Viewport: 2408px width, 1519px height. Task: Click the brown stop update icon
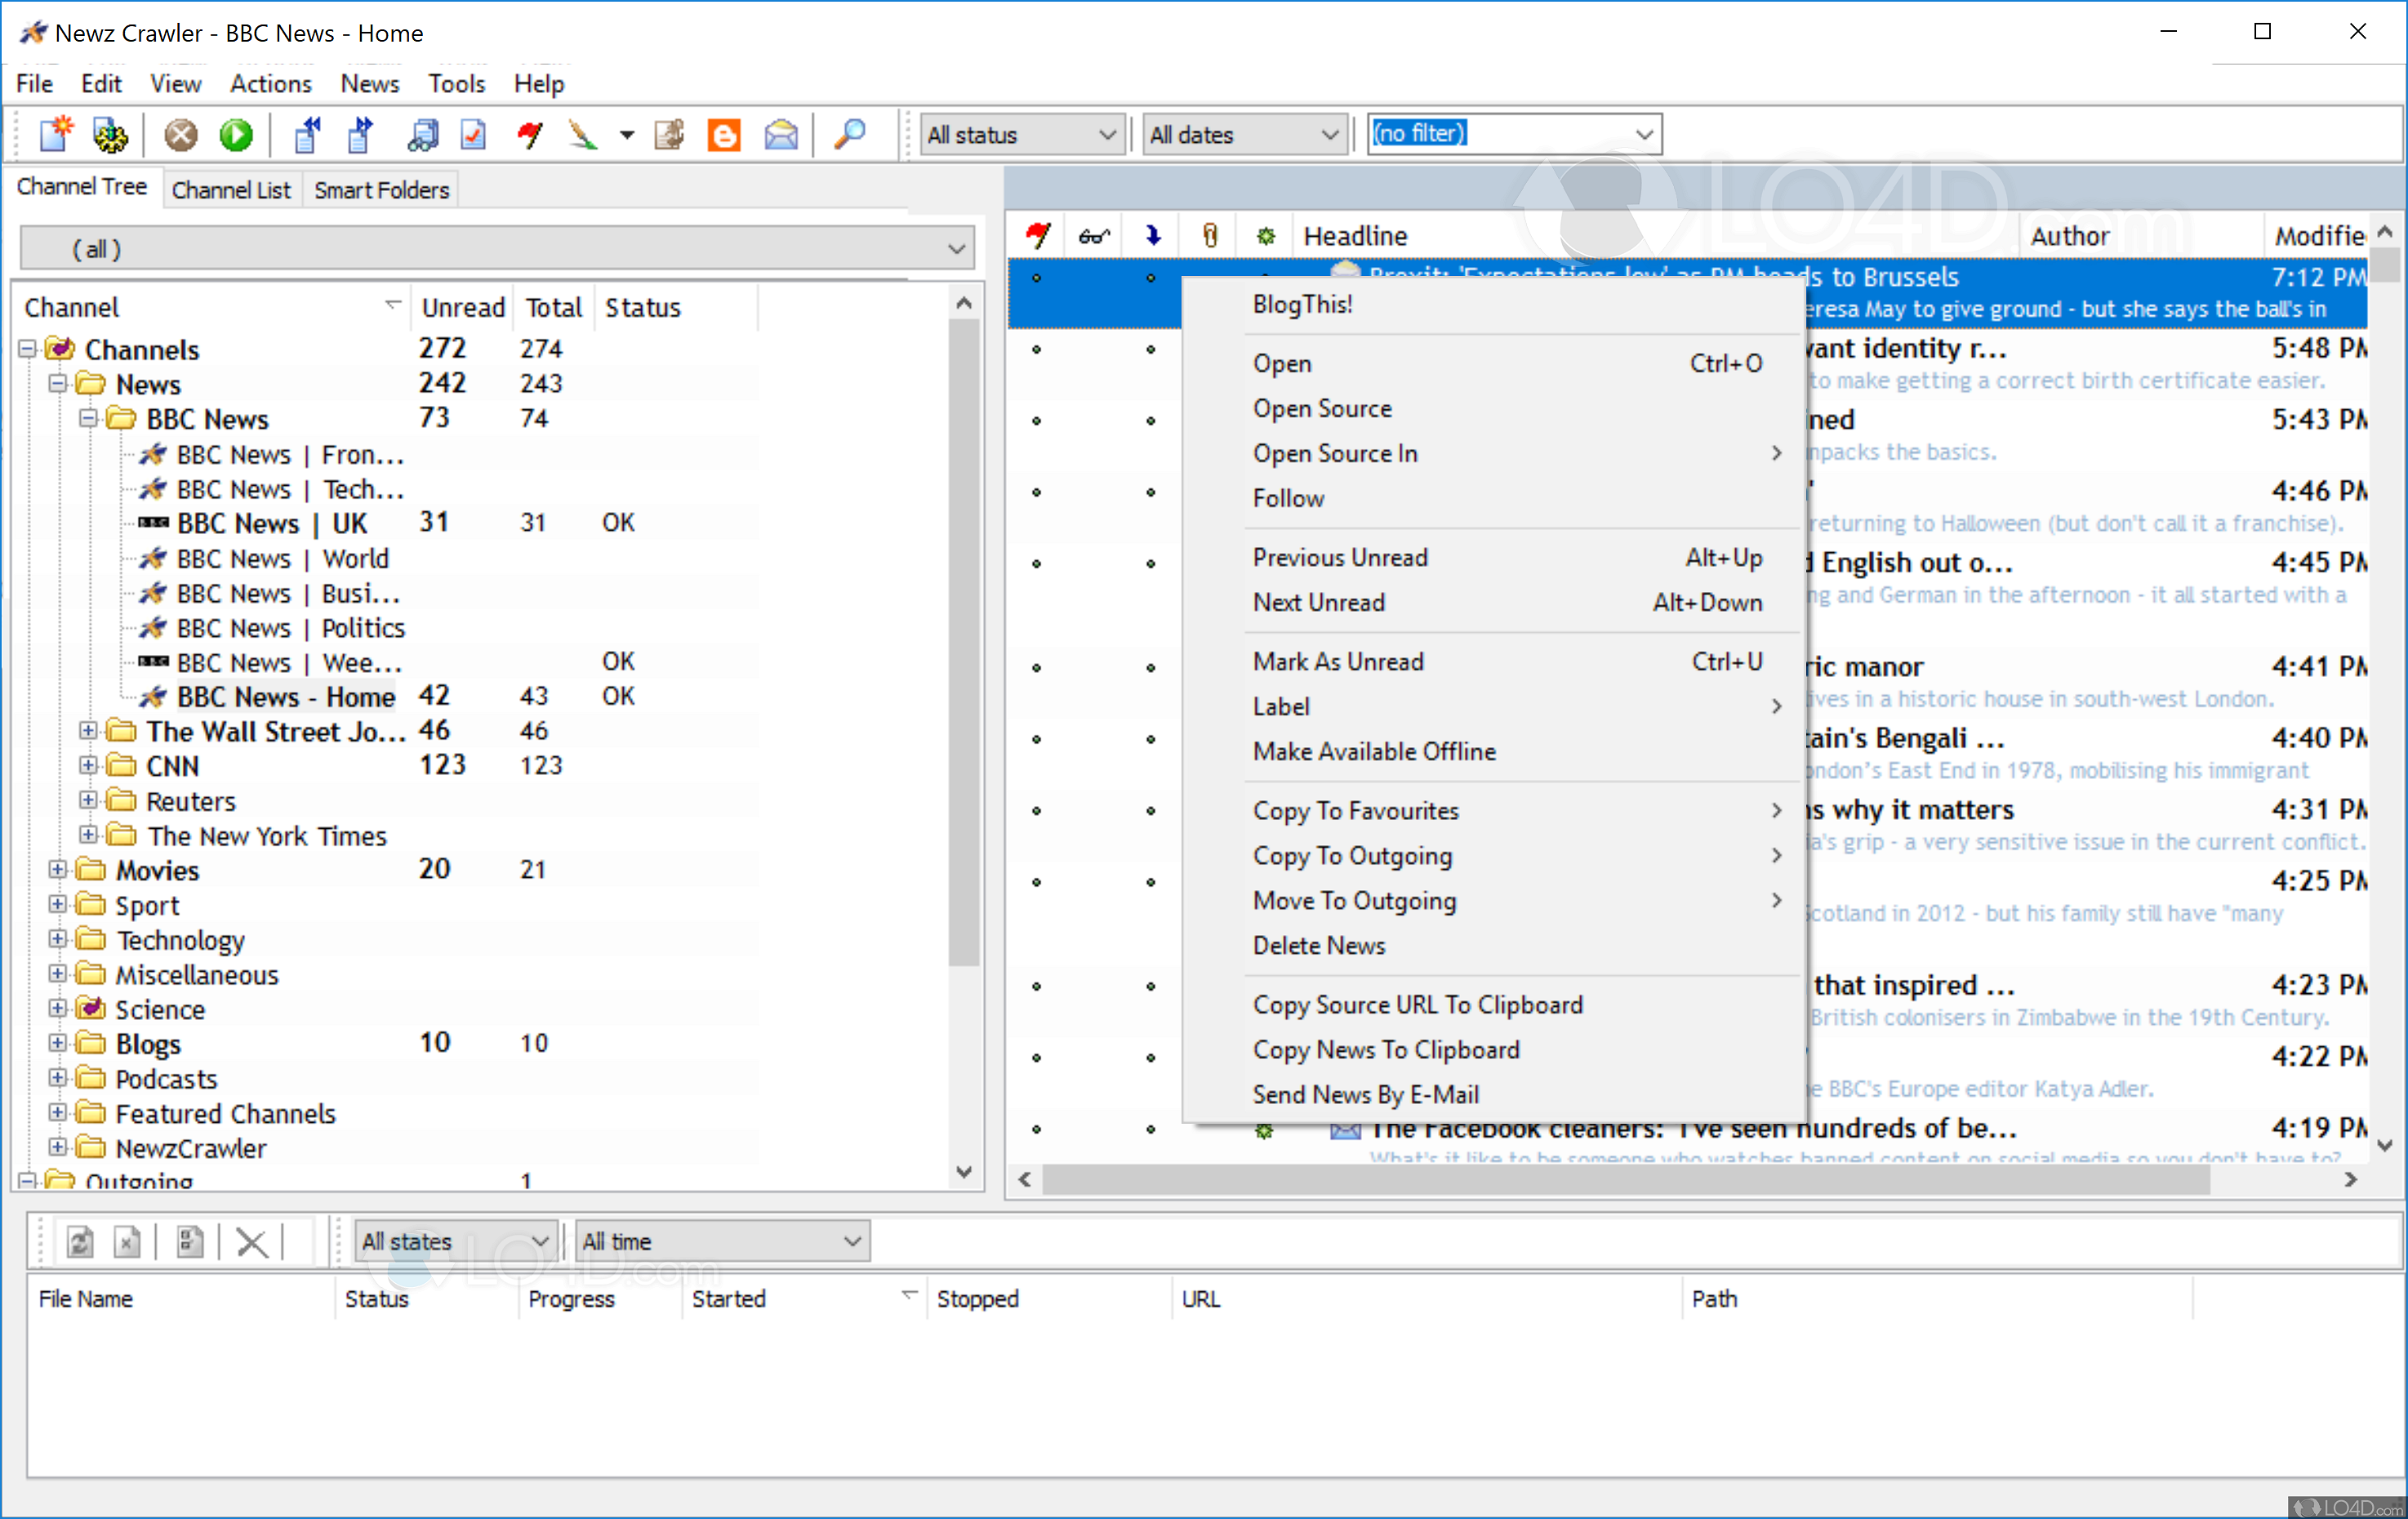click(181, 134)
